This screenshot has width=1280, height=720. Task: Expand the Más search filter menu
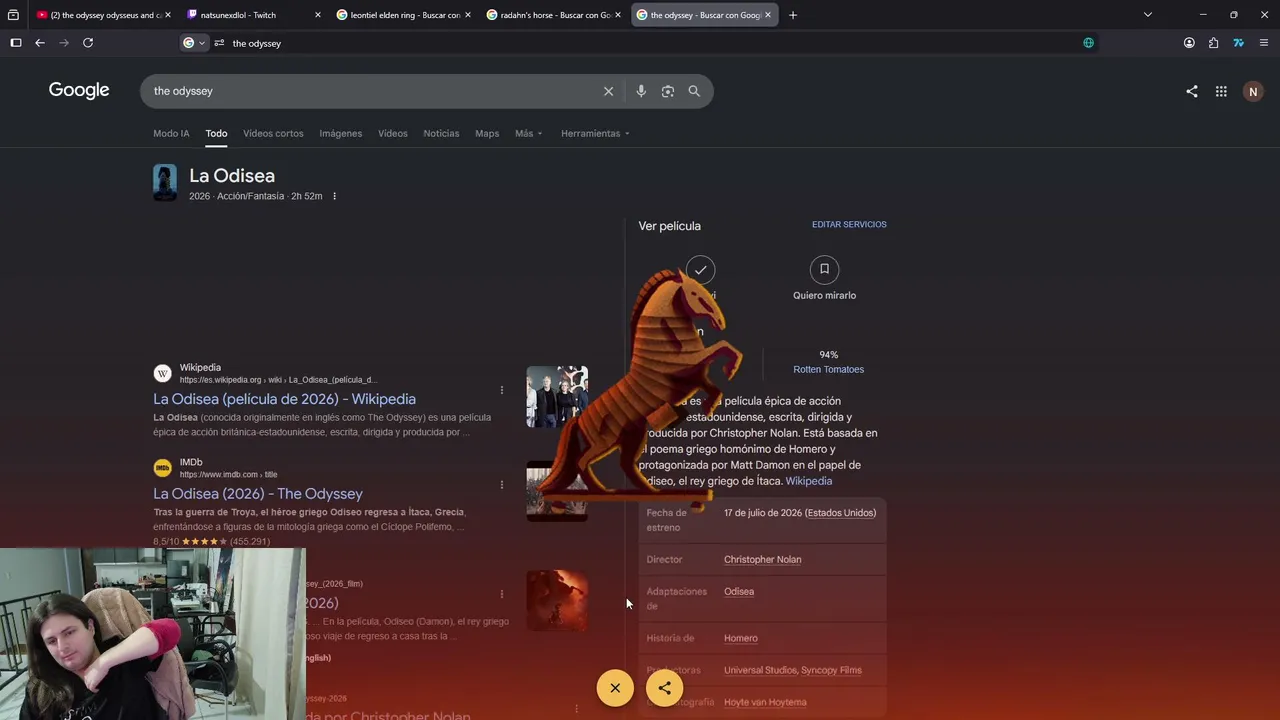click(x=528, y=133)
